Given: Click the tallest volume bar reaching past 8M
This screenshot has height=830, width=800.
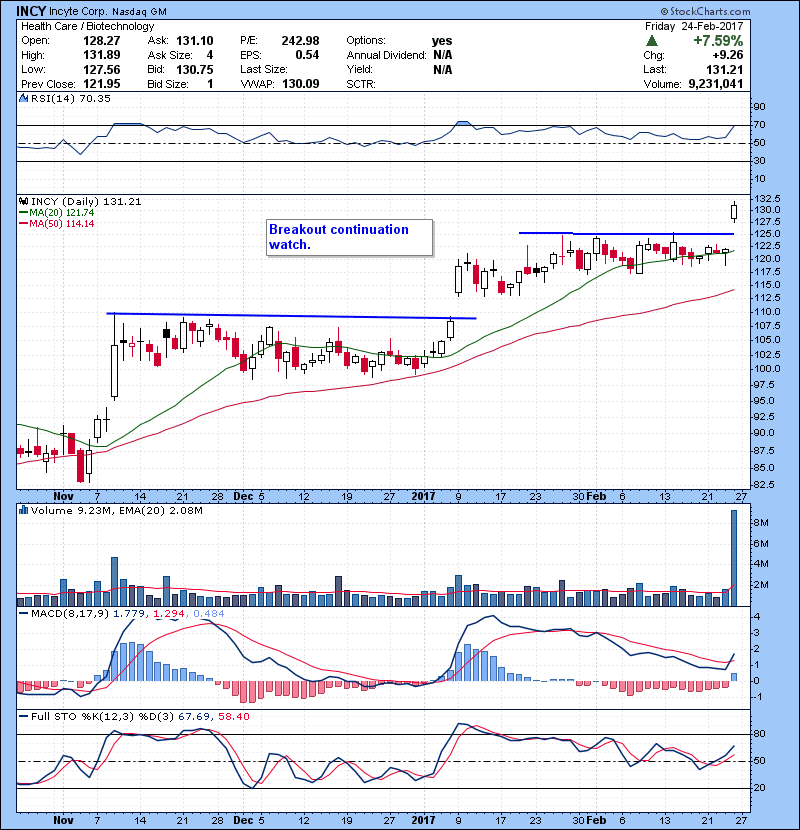Looking at the screenshot, I should (734, 558).
